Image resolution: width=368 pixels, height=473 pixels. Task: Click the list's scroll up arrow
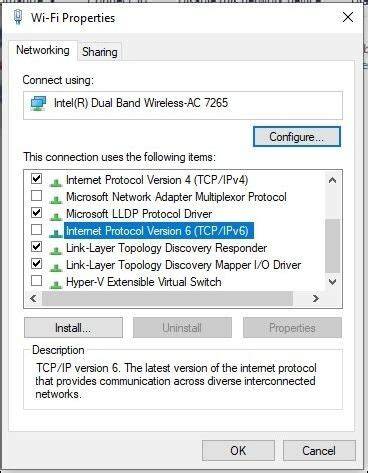[332, 180]
